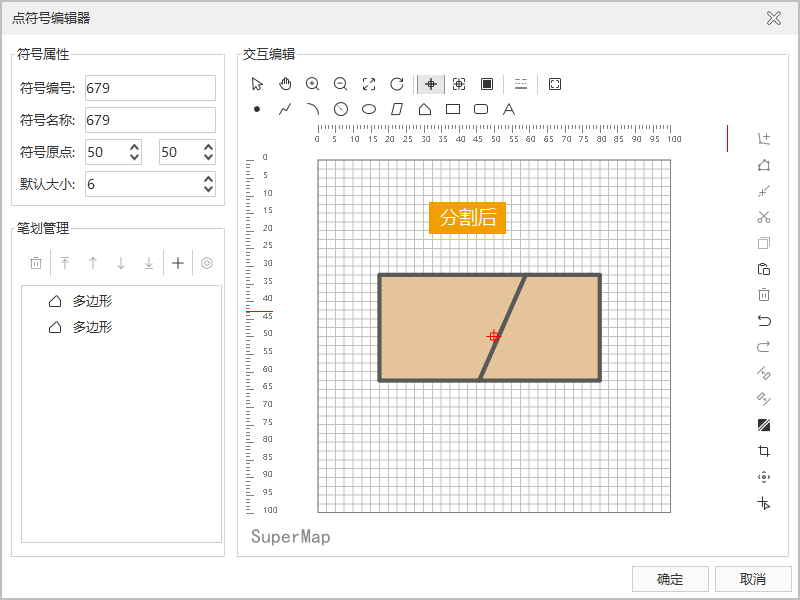
Task: Click the zoom in magnifier icon
Action: tap(313, 84)
